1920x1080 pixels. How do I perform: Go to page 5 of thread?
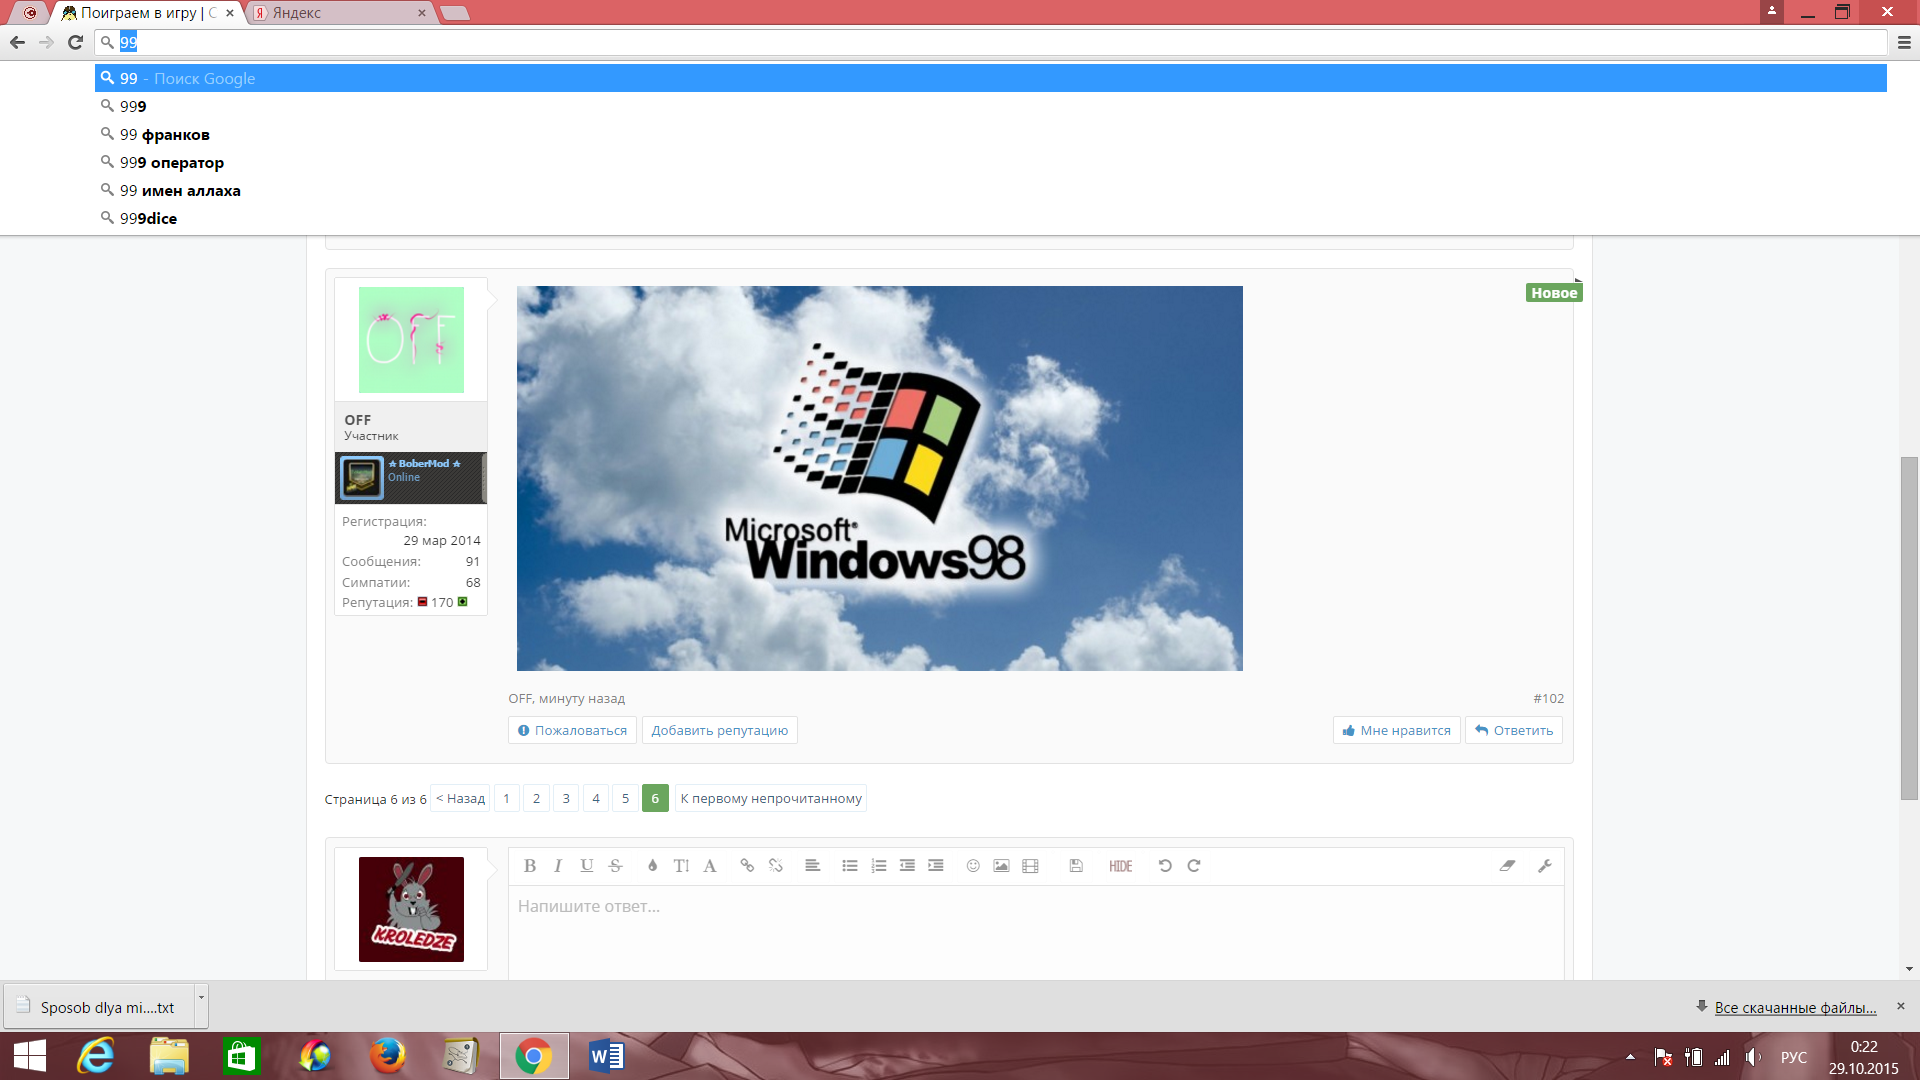point(626,798)
